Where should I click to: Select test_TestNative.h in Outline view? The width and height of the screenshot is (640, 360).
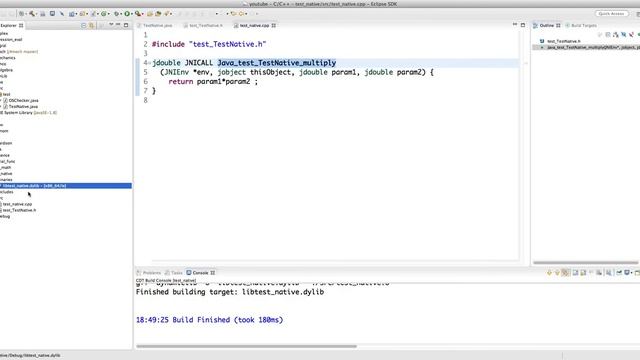click(x=563, y=41)
